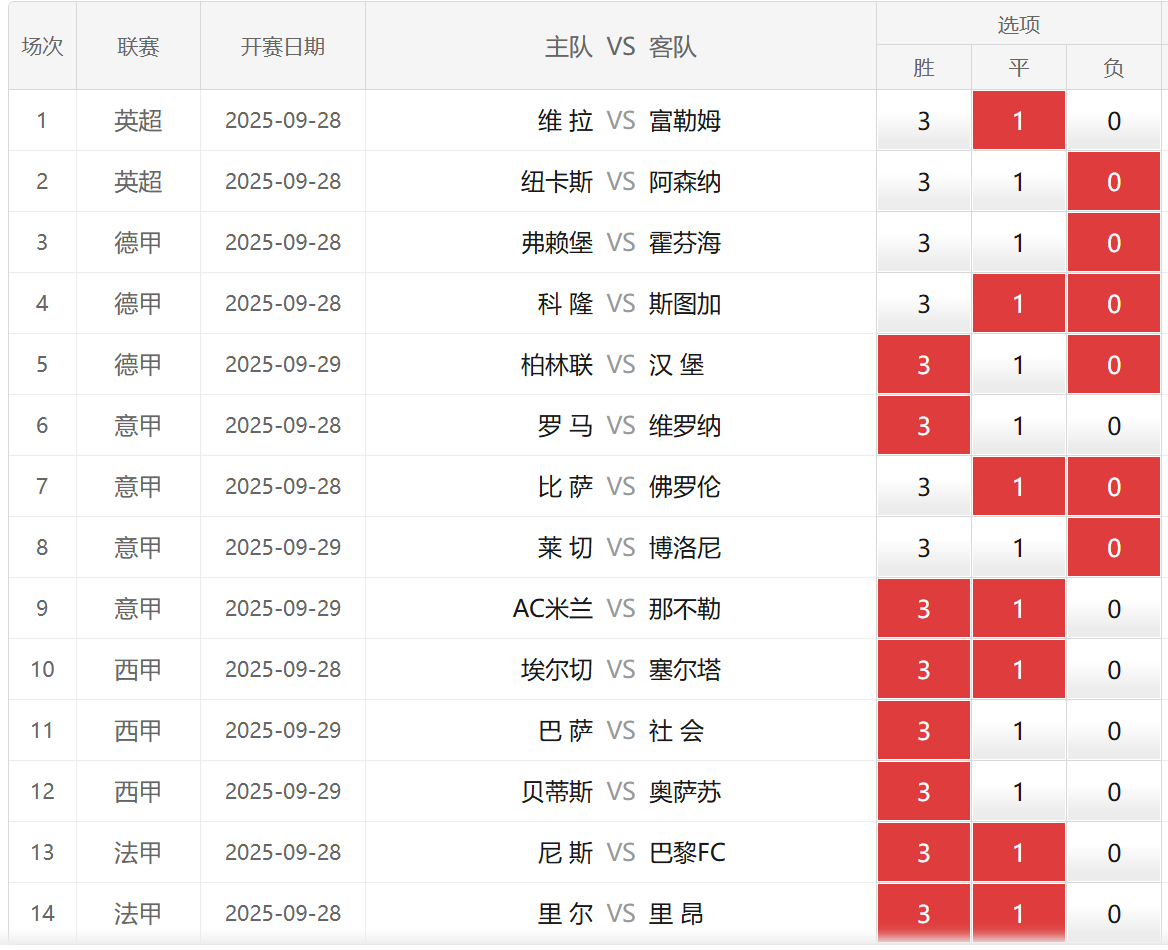Choose home win 3 for 科隆 vs 斯图加
Viewport: 1168px width, 950px height.
click(923, 304)
